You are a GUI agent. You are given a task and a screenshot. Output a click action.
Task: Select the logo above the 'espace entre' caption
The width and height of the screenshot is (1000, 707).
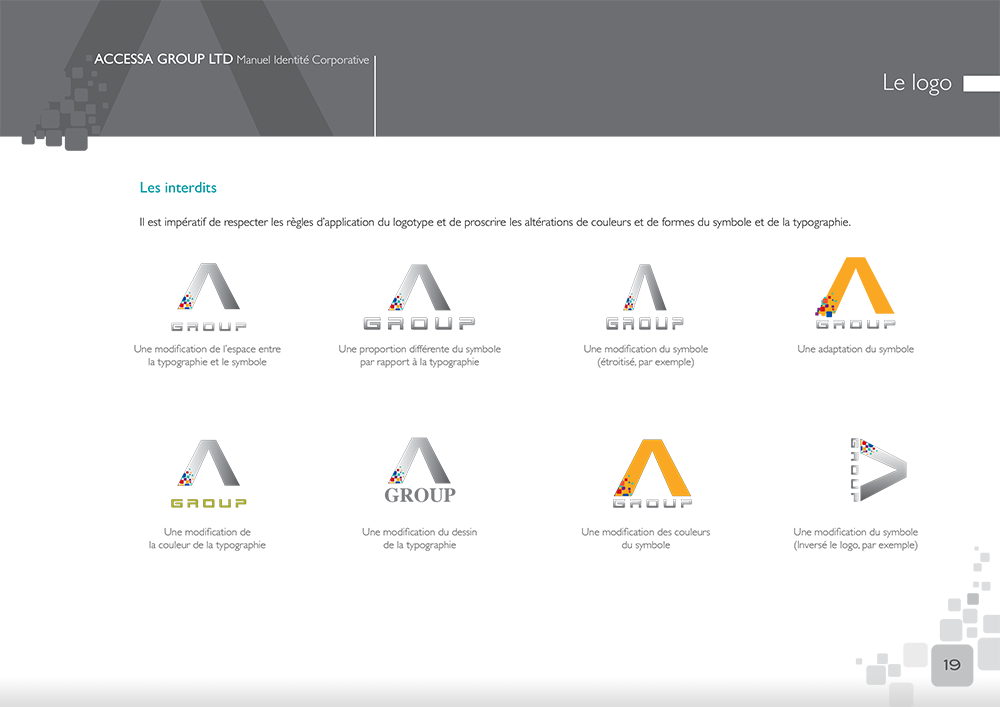[208, 297]
